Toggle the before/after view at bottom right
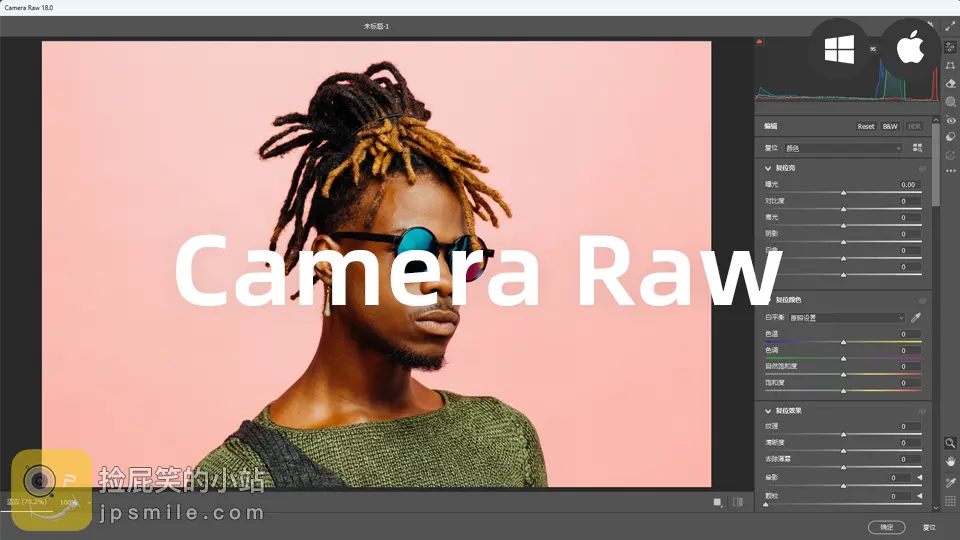This screenshot has width=960, height=540. click(738, 502)
